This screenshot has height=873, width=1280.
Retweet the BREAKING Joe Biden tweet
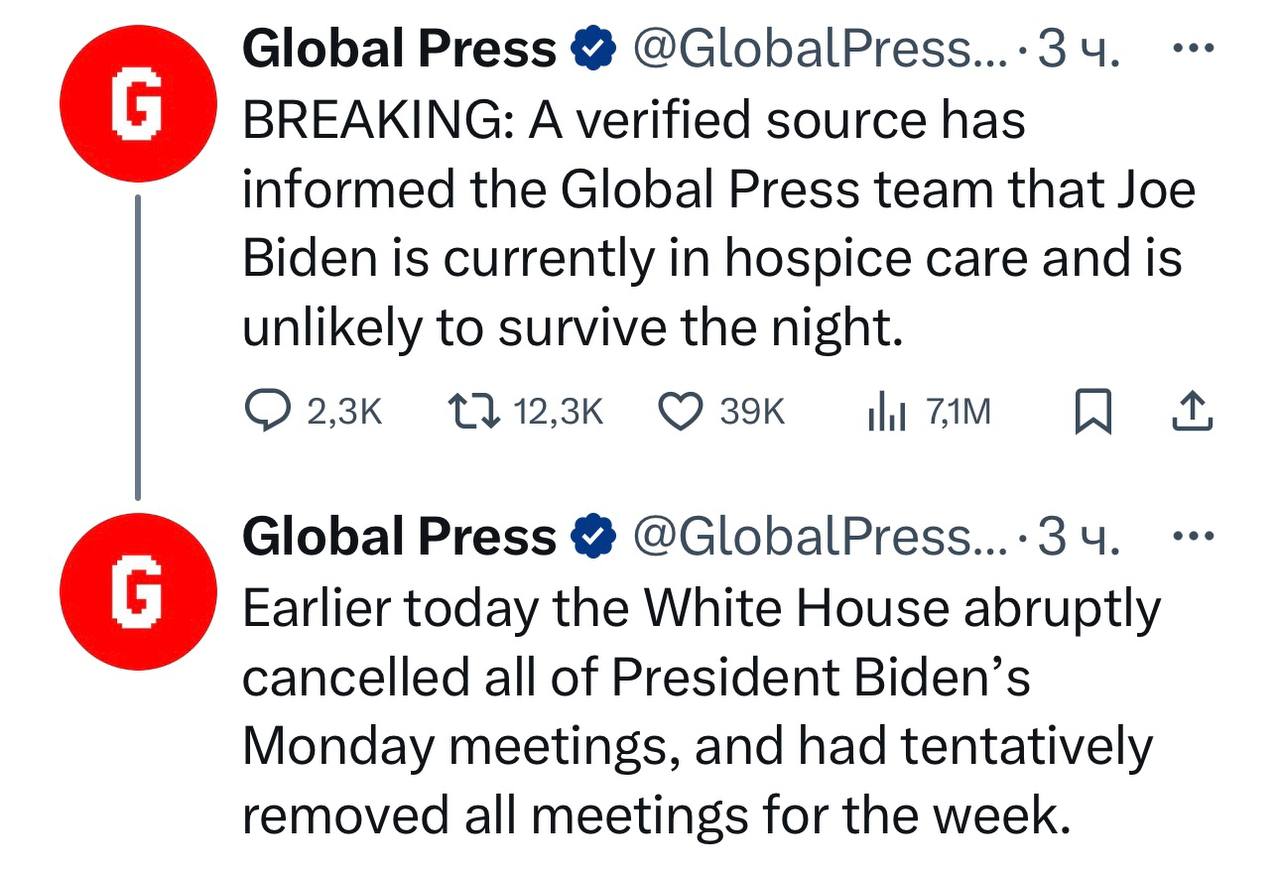[526, 412]
